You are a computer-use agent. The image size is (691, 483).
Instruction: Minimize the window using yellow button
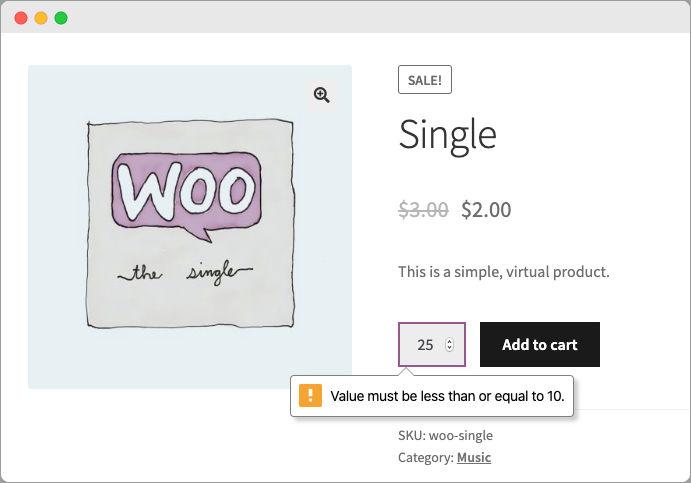coord(41,18)
